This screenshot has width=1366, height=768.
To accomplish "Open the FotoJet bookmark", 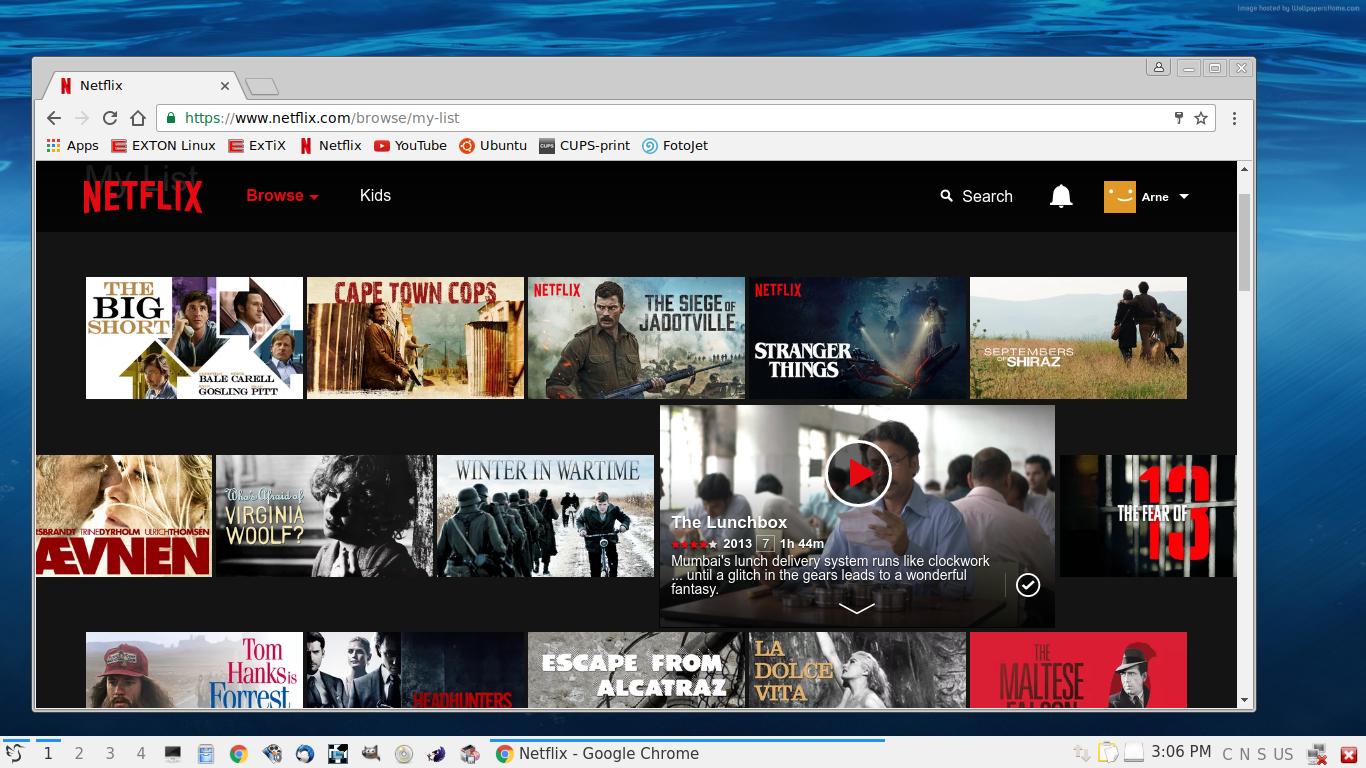I will tap(675, 145).
